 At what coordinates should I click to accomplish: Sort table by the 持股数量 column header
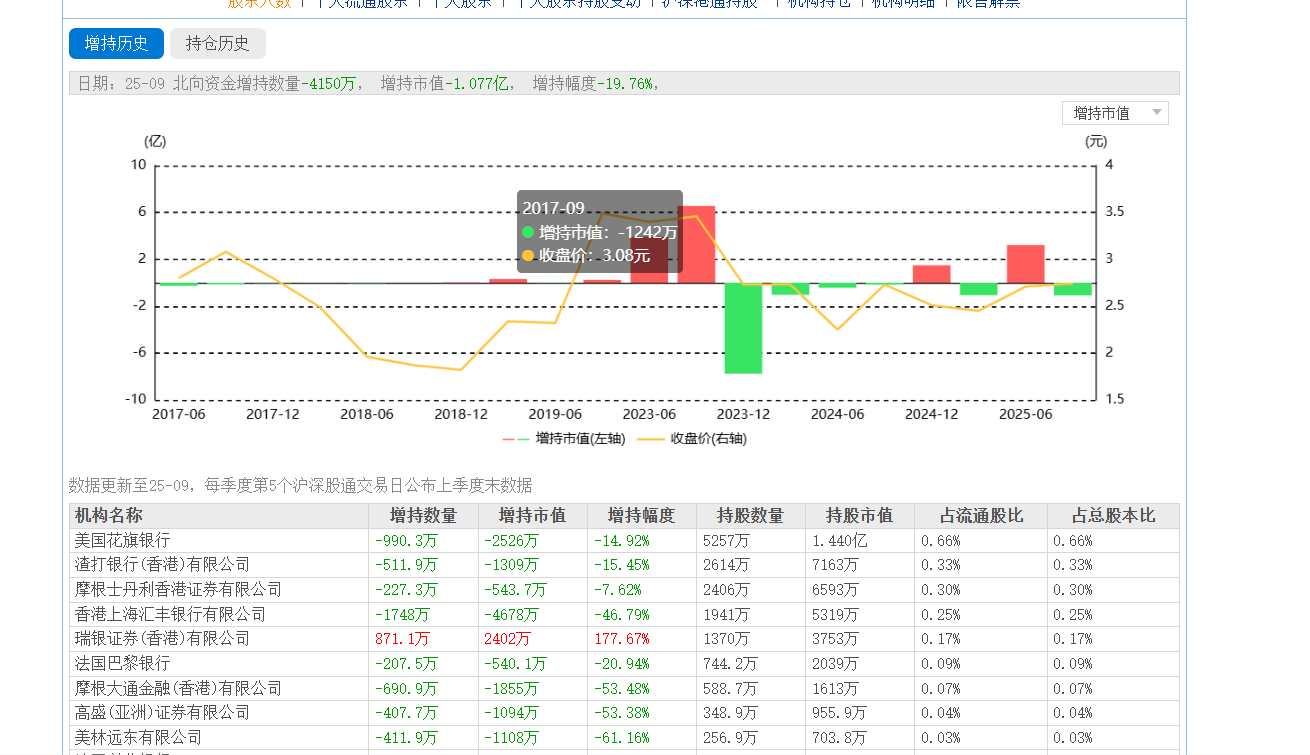tap(750, 516)
